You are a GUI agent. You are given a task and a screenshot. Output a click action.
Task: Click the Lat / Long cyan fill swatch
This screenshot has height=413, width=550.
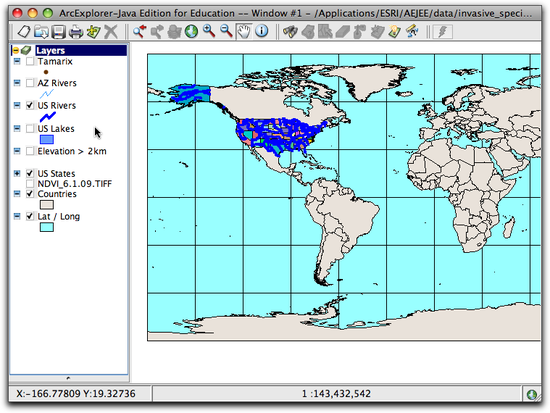(47, 227)
